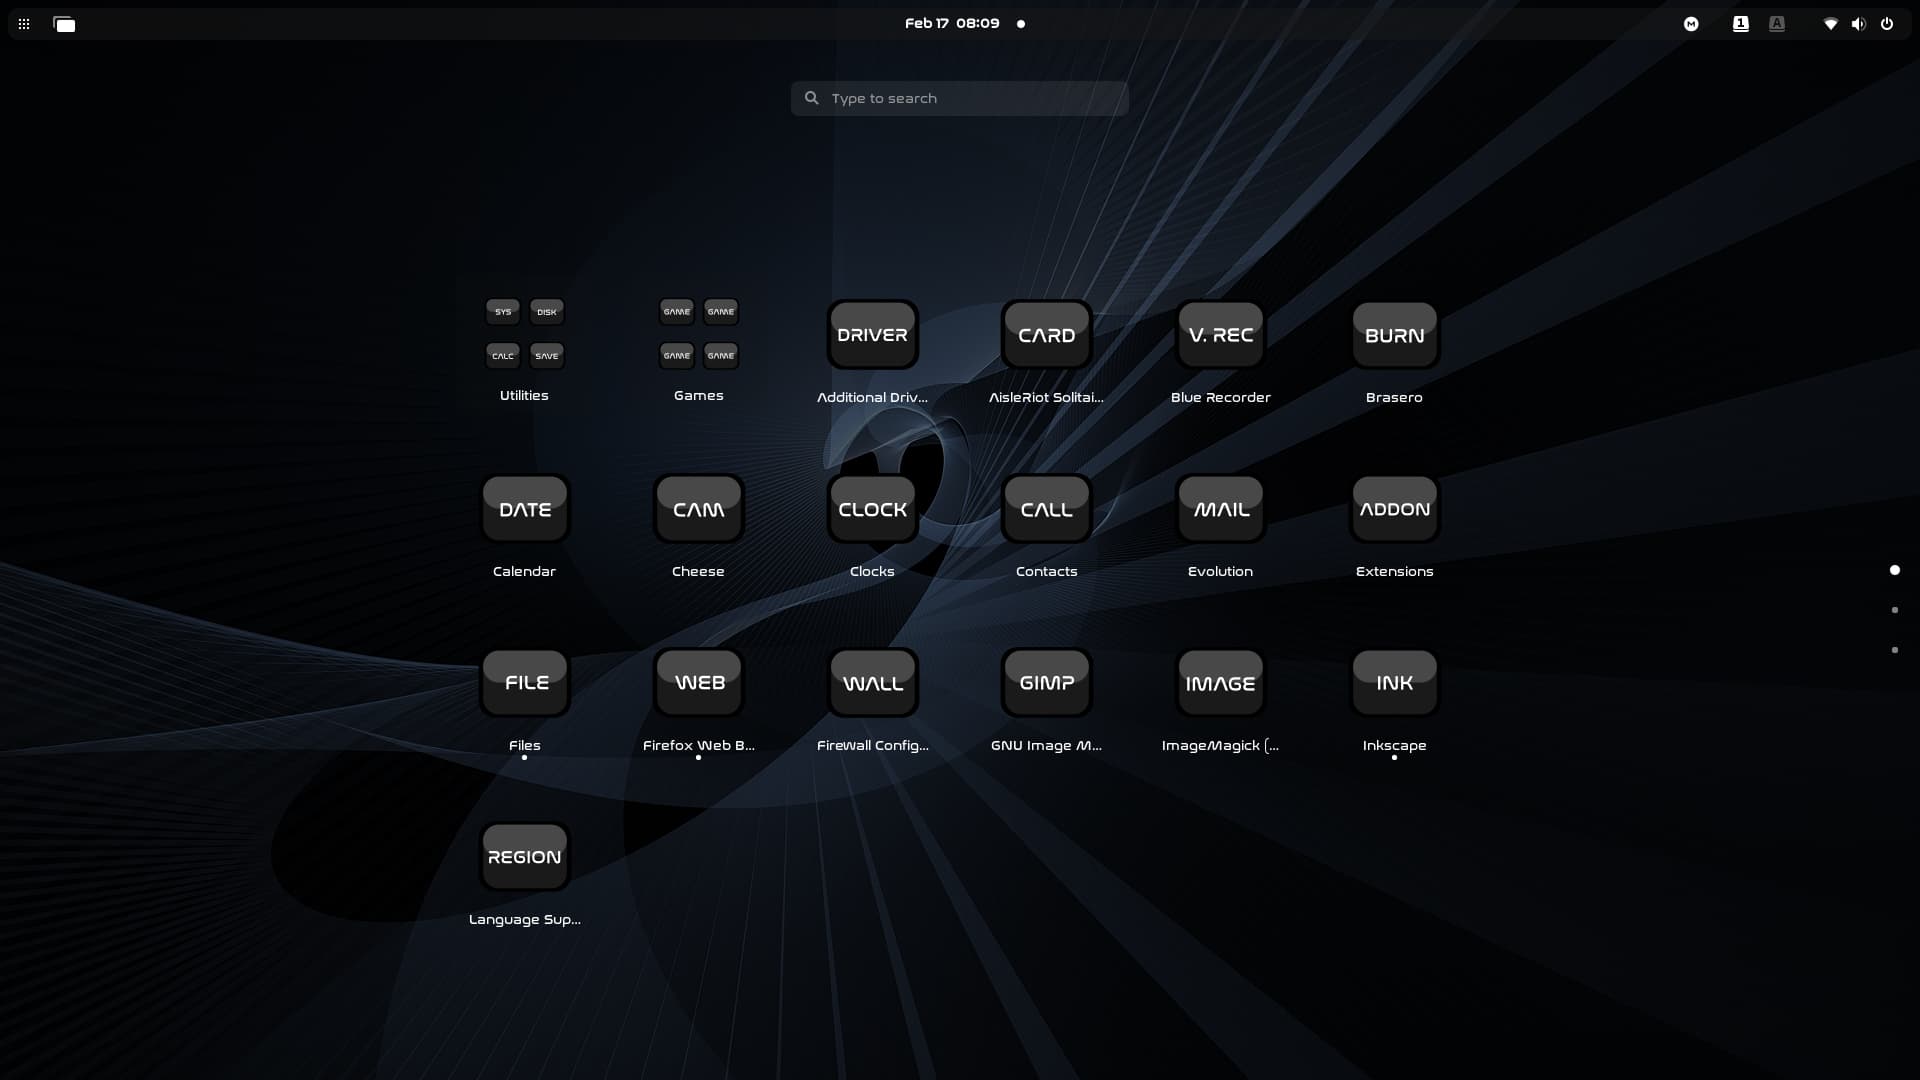
Task: Open the Clocks application
Action: (872, 510)
